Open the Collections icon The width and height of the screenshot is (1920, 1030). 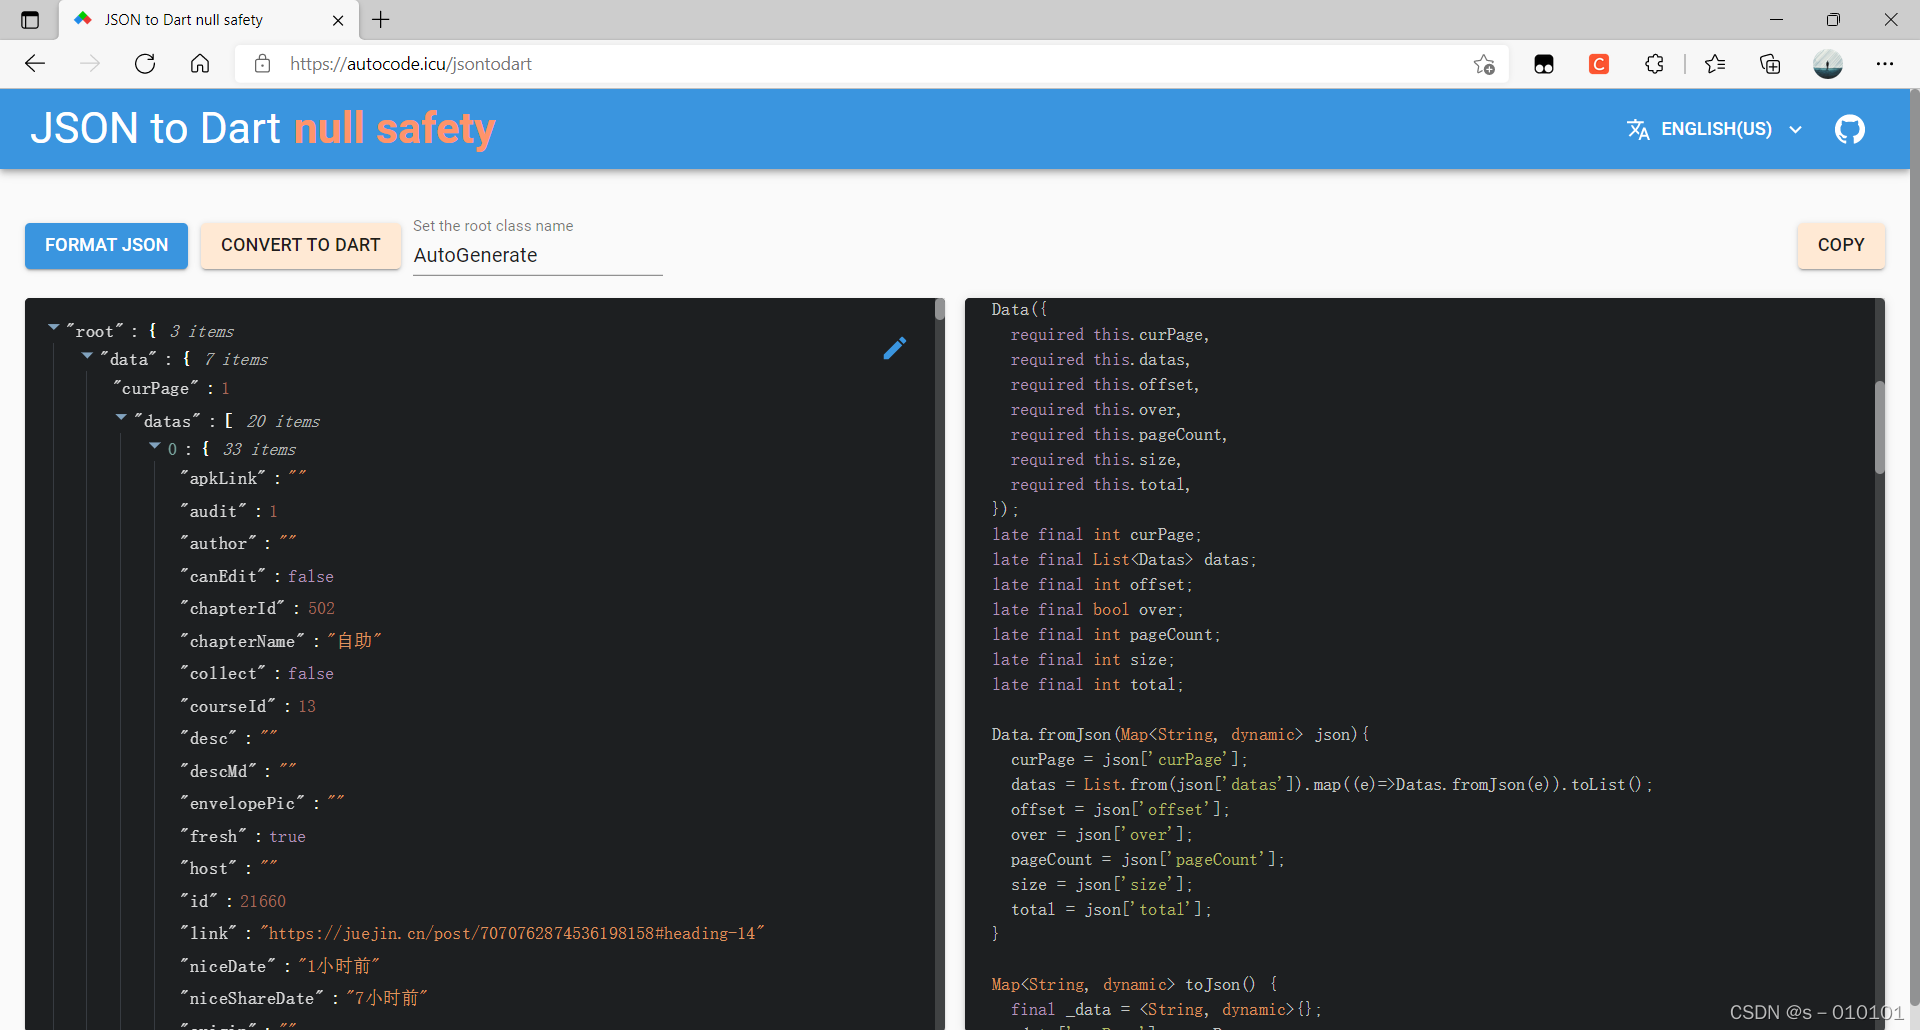tap(1770, 64)
